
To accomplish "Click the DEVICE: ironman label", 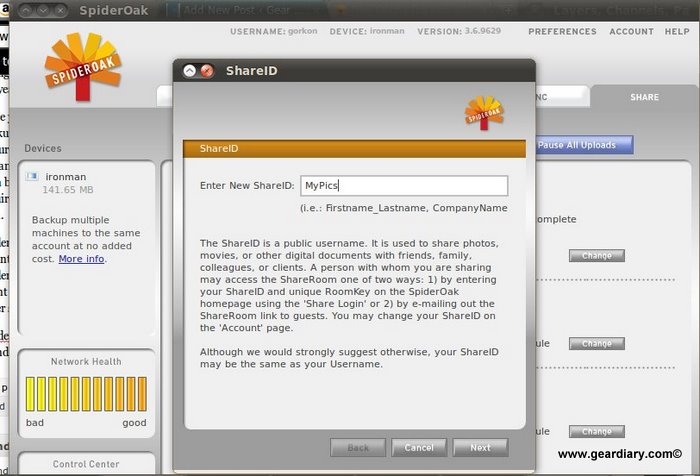I will point(367,31).
